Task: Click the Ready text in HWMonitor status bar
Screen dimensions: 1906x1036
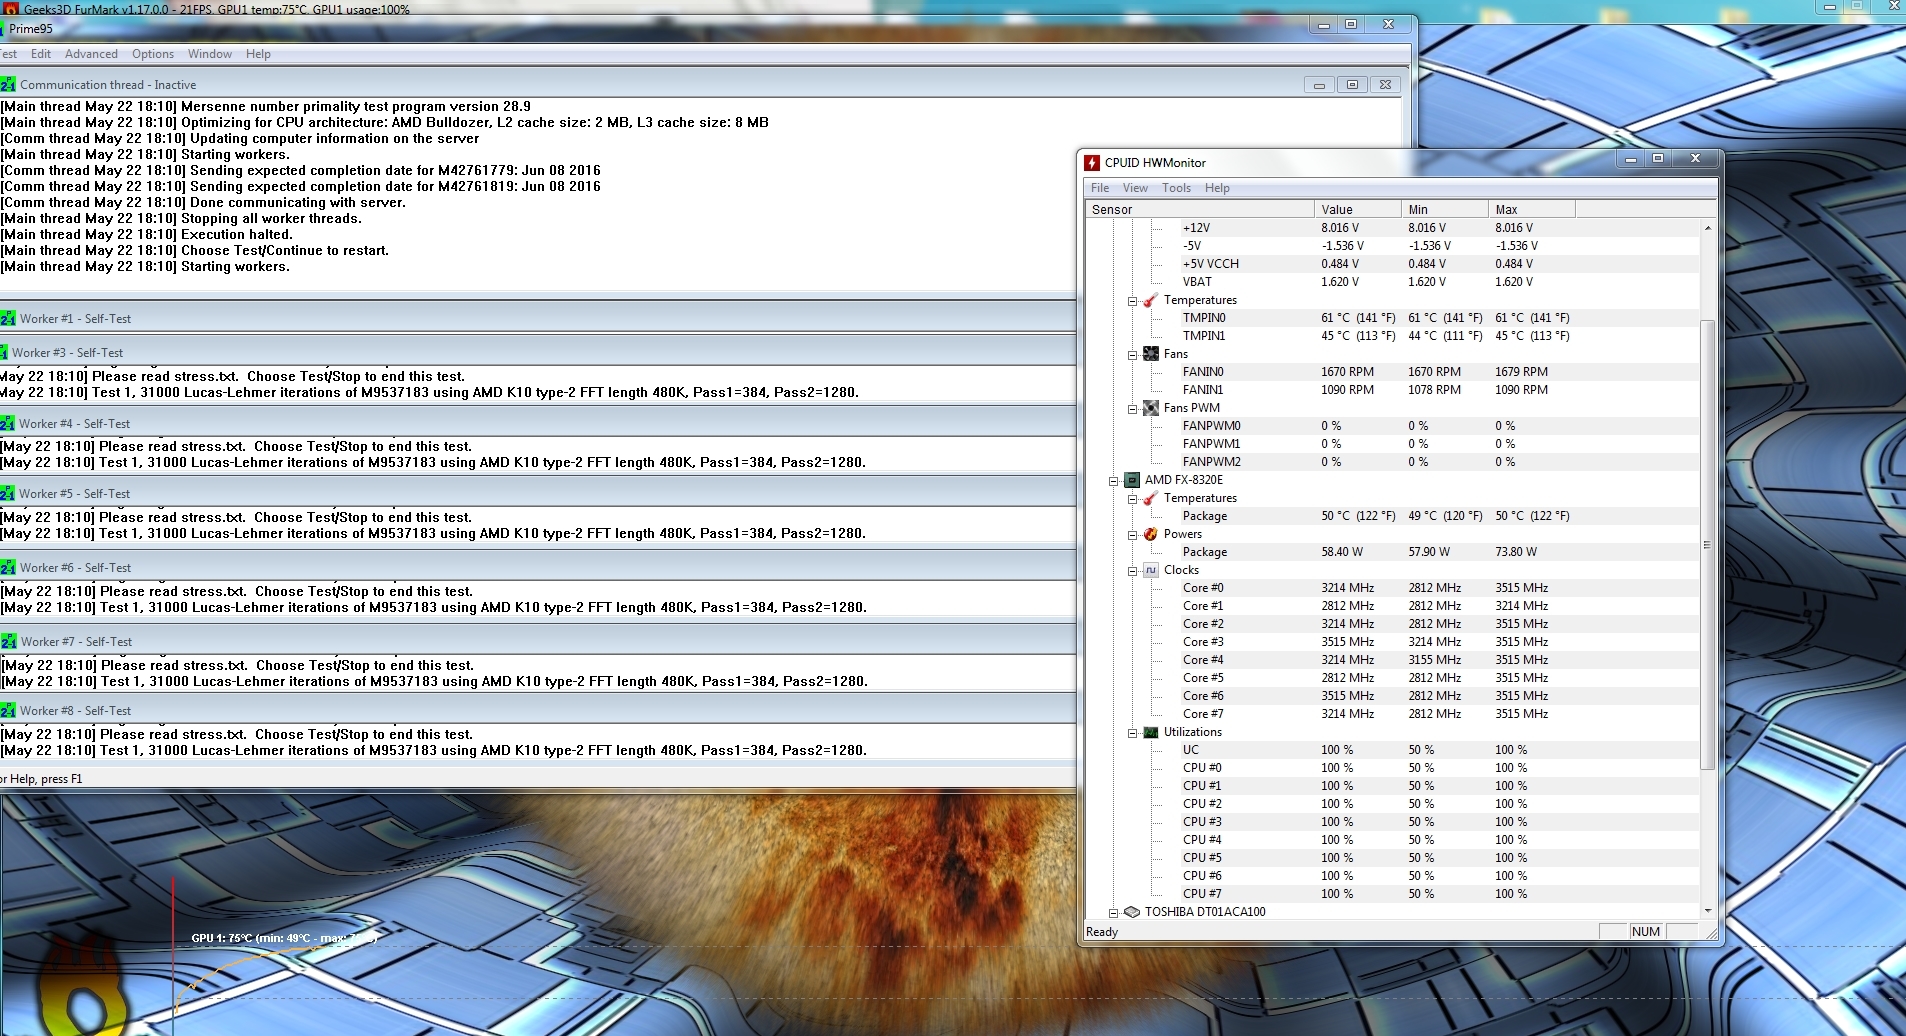Action: (1102, 932)
